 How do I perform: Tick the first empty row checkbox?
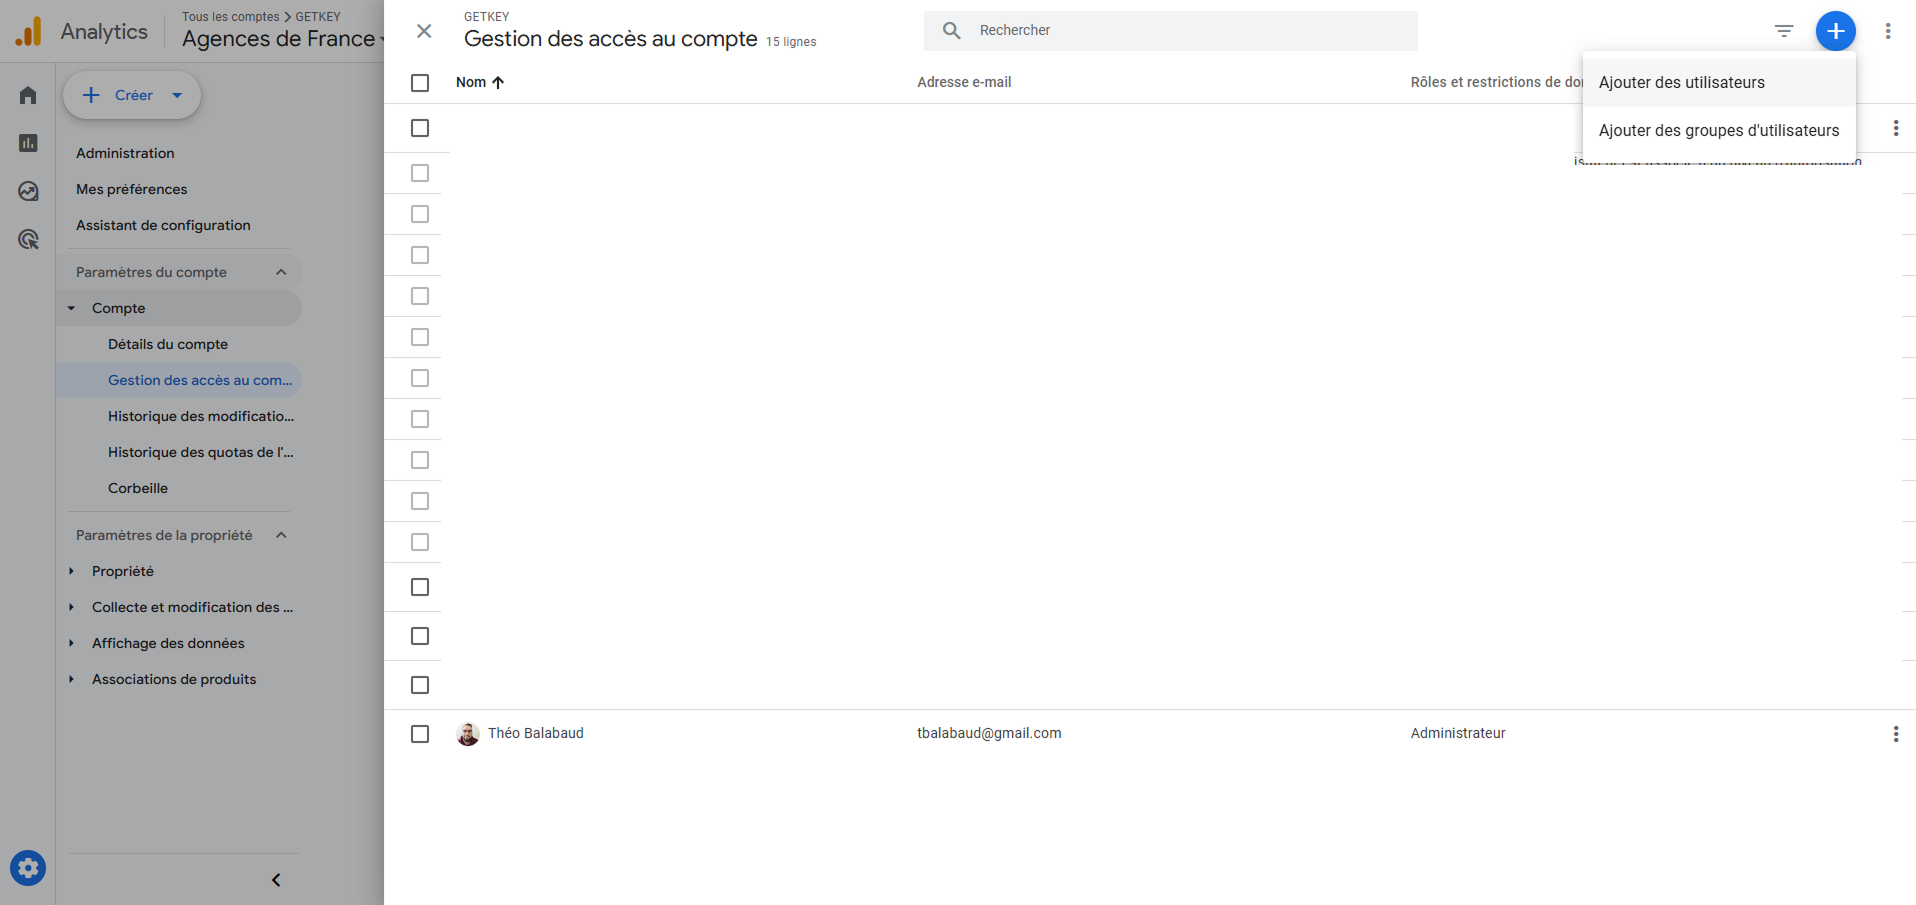pos(419,128)
